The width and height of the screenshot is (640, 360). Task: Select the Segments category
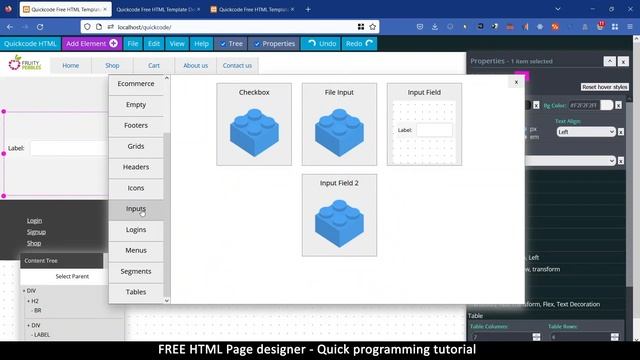pos(136,271)
